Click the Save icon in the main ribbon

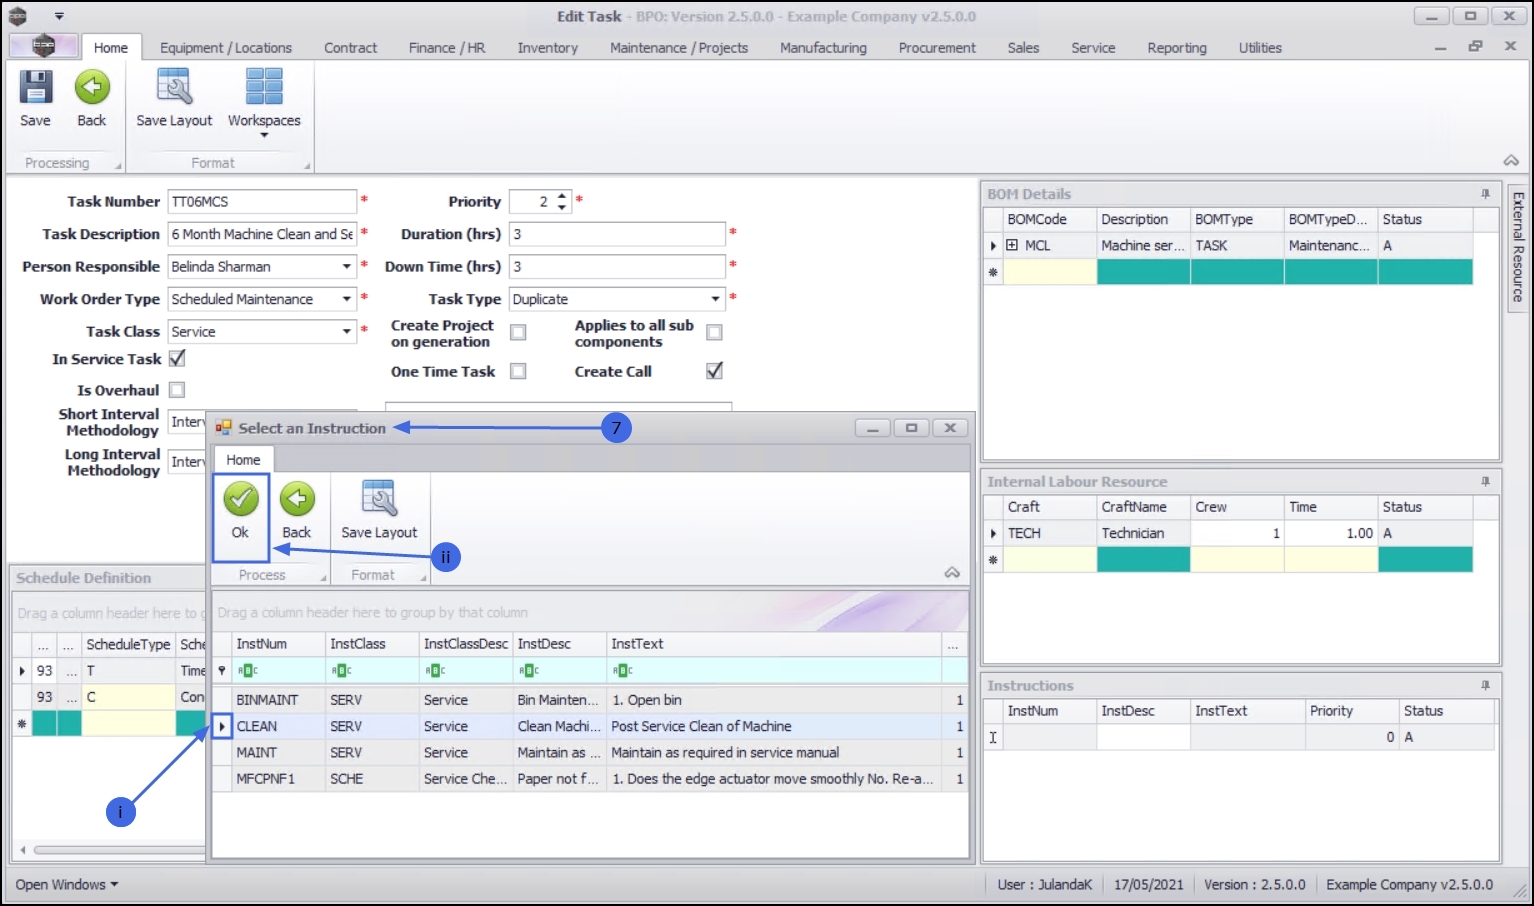point(35,88)
